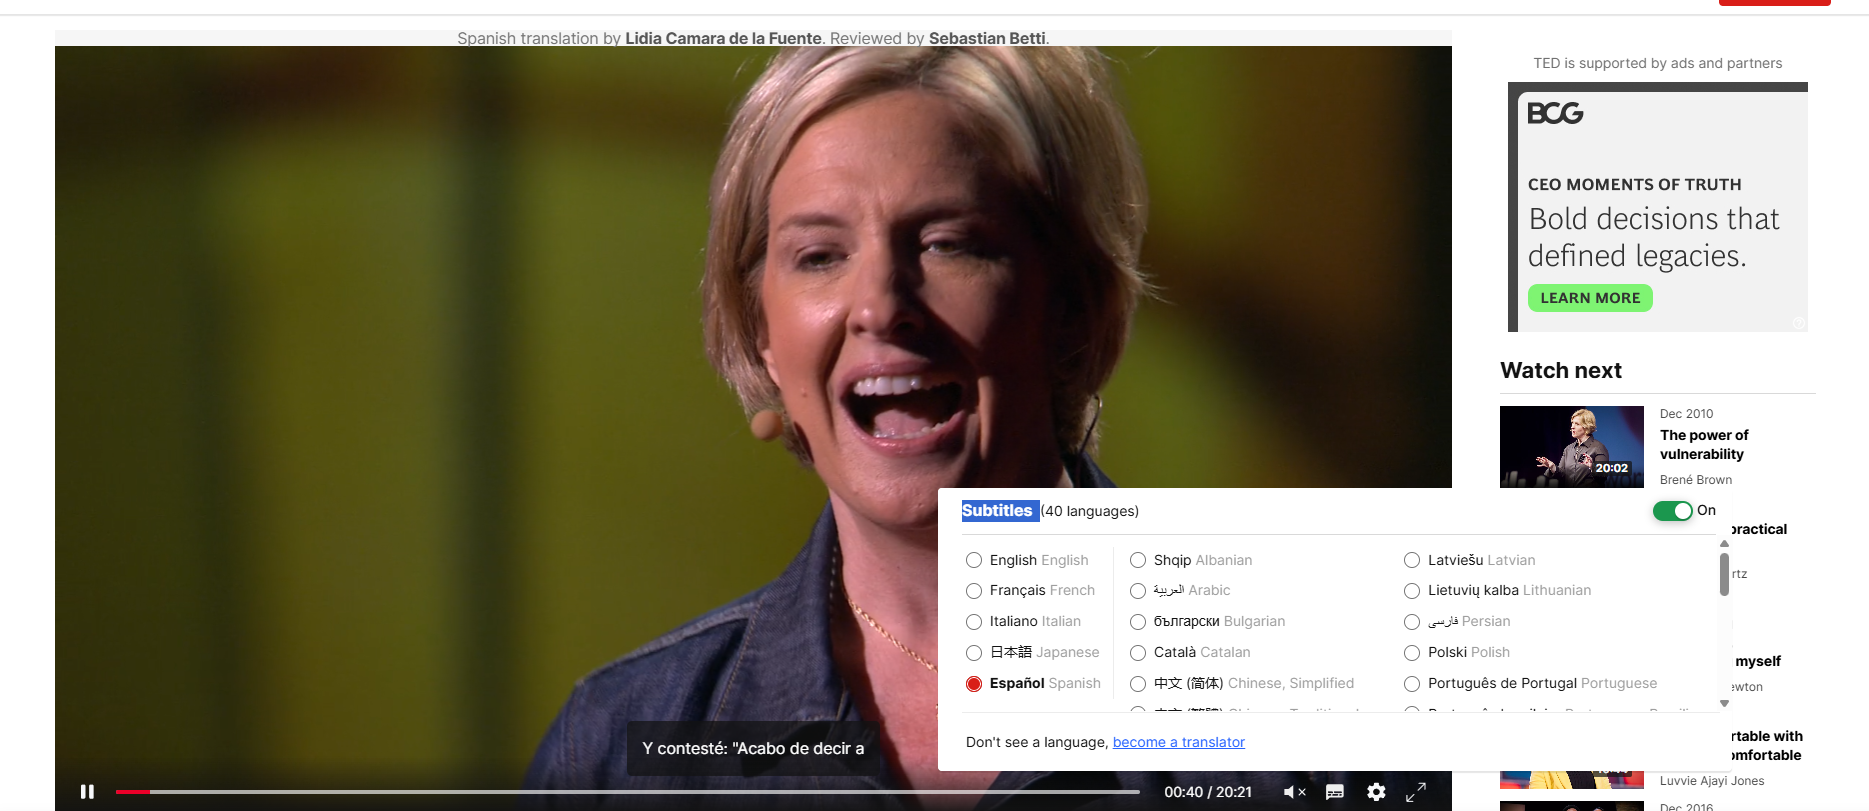The width and height of the screenshot is (1869, 811).
Task: Pick Latviešu Latvian subtitles
Action: tap(1412, 560)
